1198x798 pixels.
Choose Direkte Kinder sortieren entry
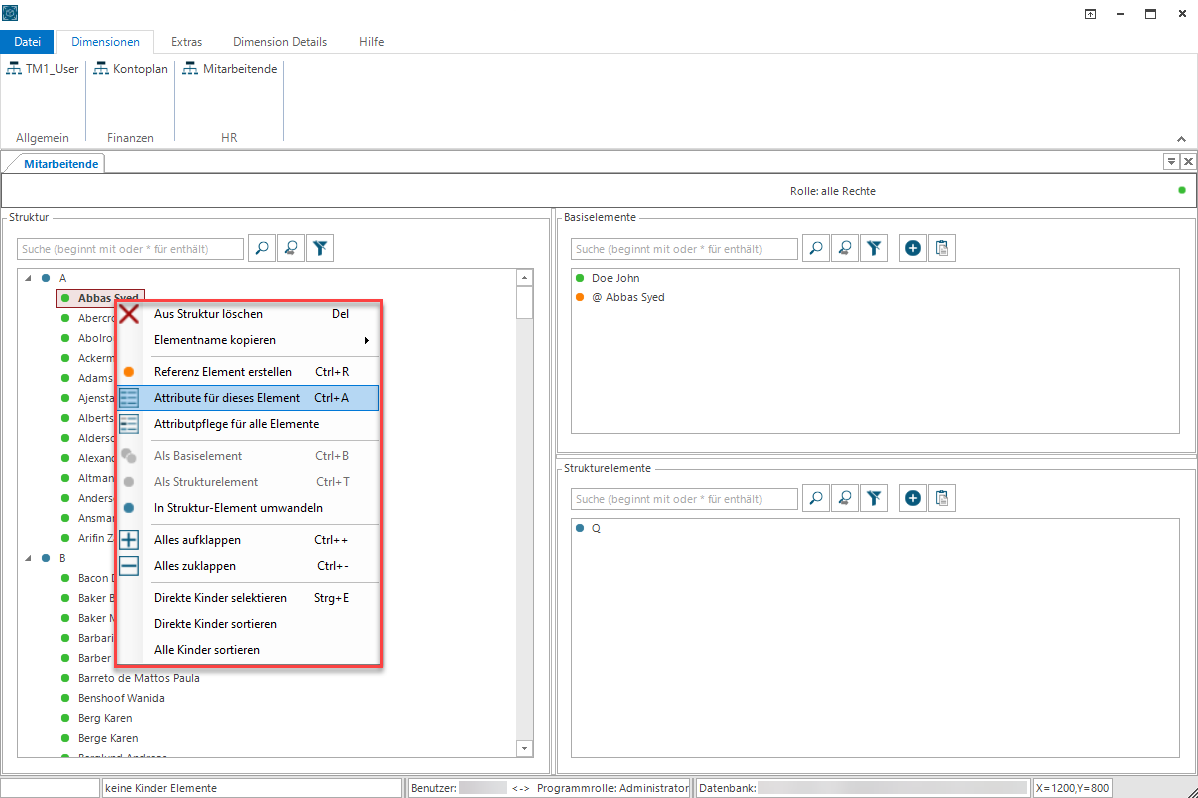pos(248,624)
